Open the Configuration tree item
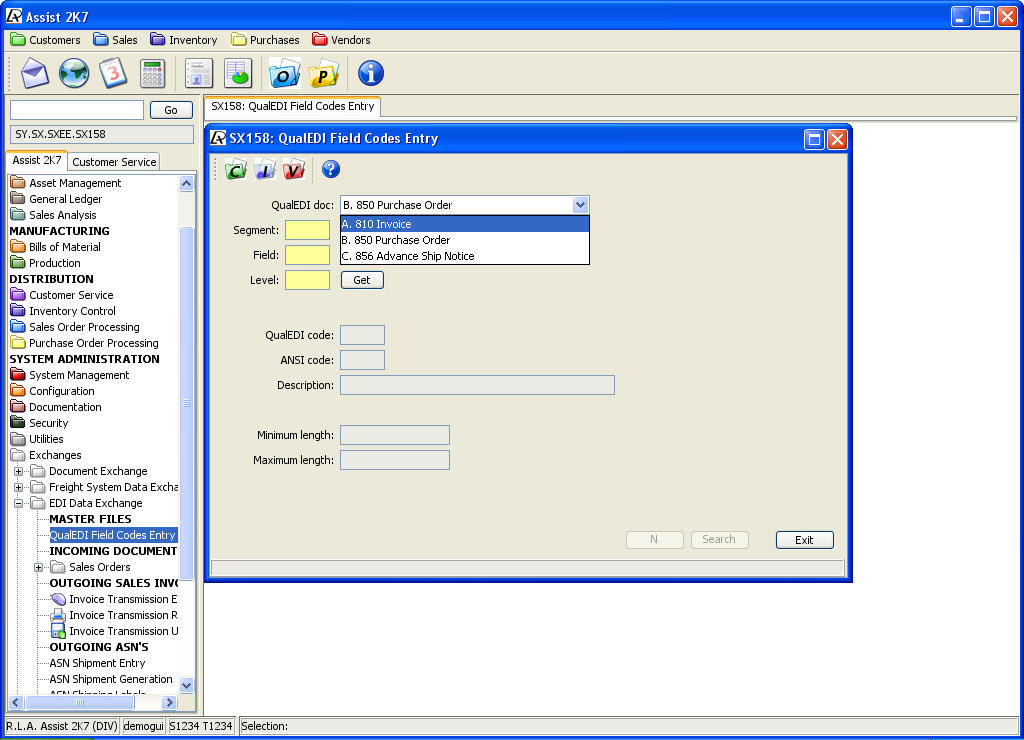 click(x=62, y=391)
